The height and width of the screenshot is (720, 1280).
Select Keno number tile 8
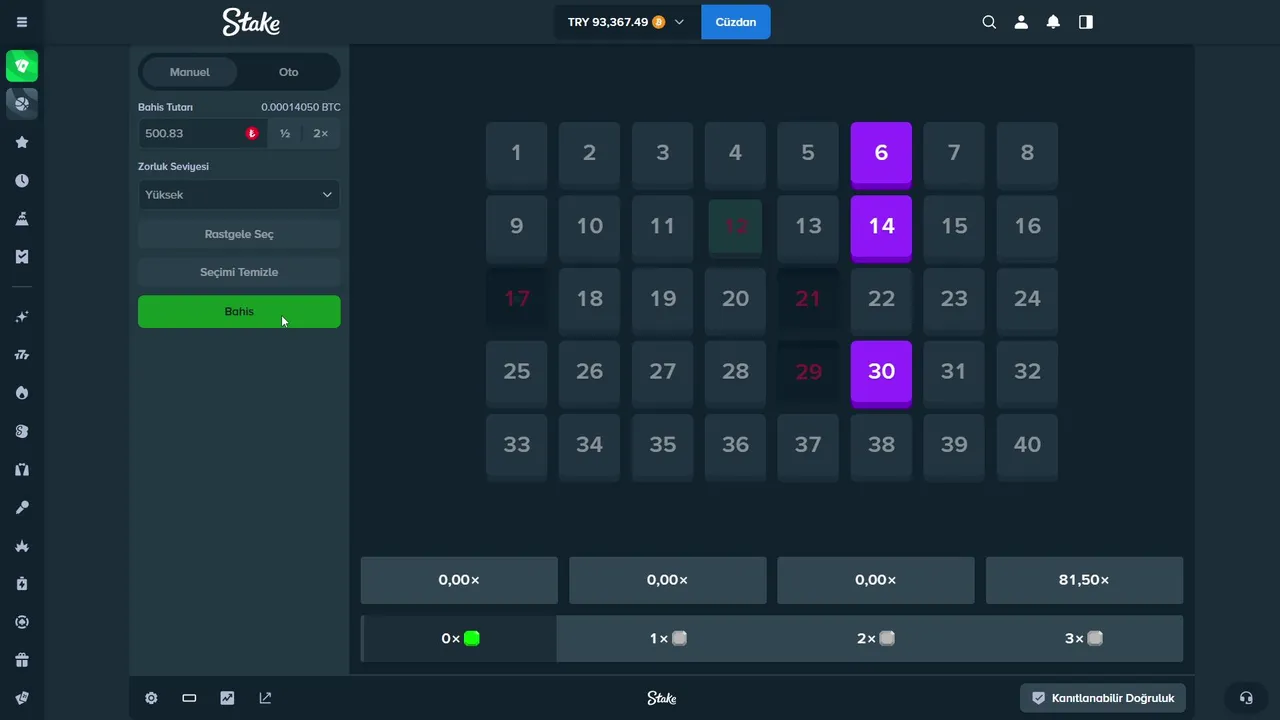[x=1027, y=154]
